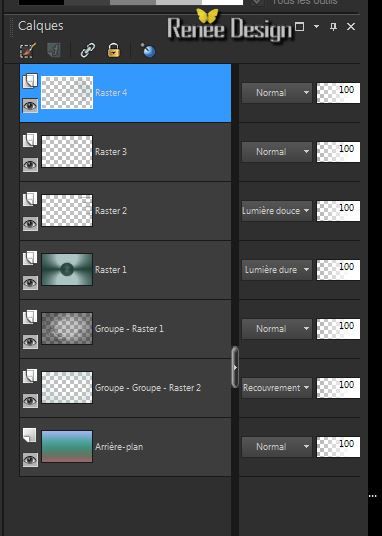Click the layer type icon of Arrière-plan
The image size is (382, 536).
30,435
